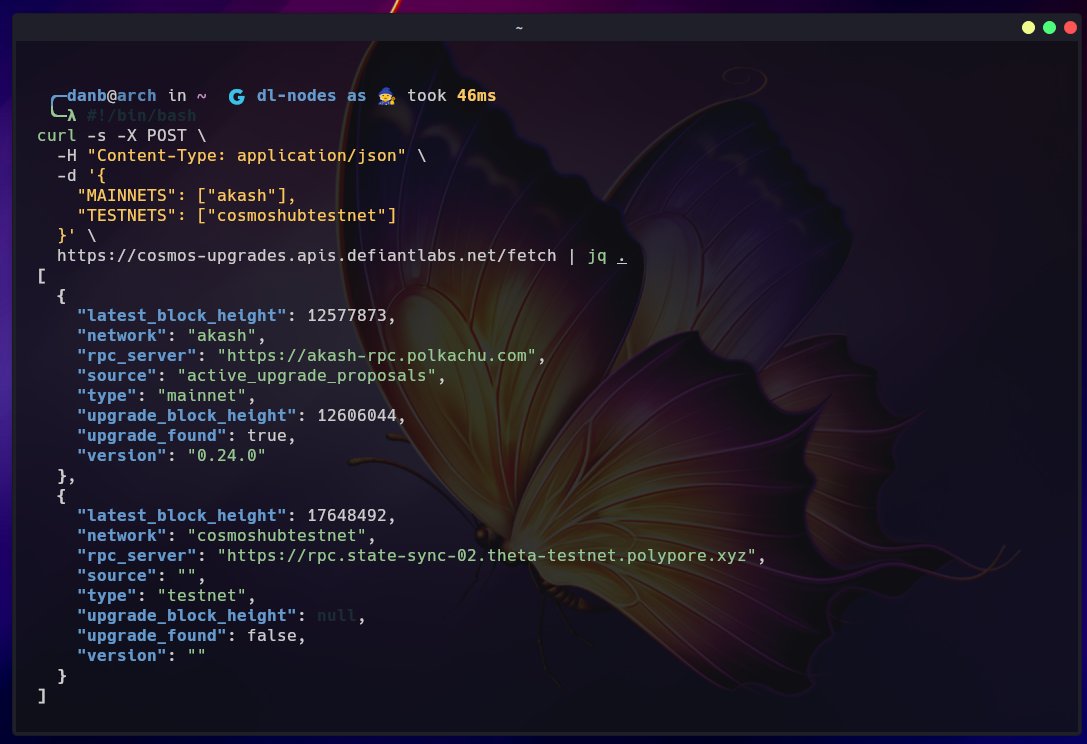
Task: Select upgrade_found value true
Action: click(267, 436)
